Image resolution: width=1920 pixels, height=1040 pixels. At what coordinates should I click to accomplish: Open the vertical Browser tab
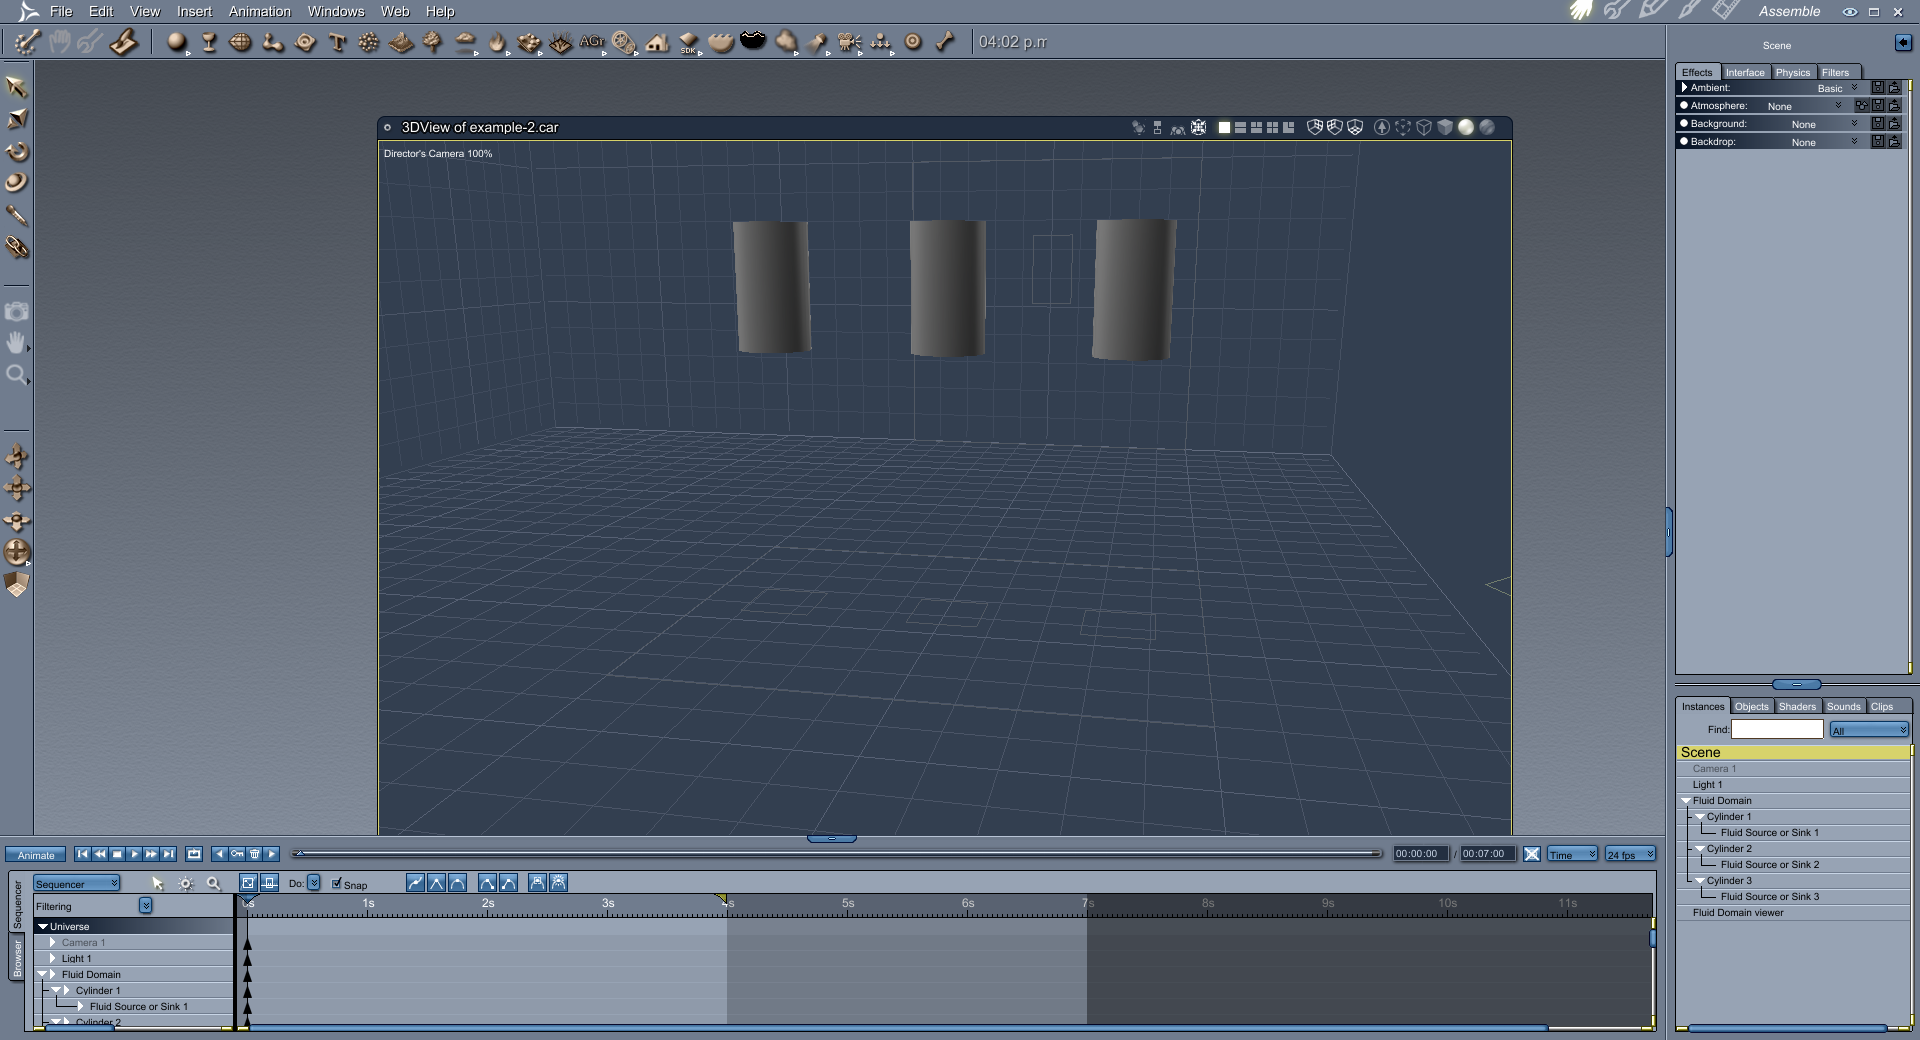(x=17, y=959)
